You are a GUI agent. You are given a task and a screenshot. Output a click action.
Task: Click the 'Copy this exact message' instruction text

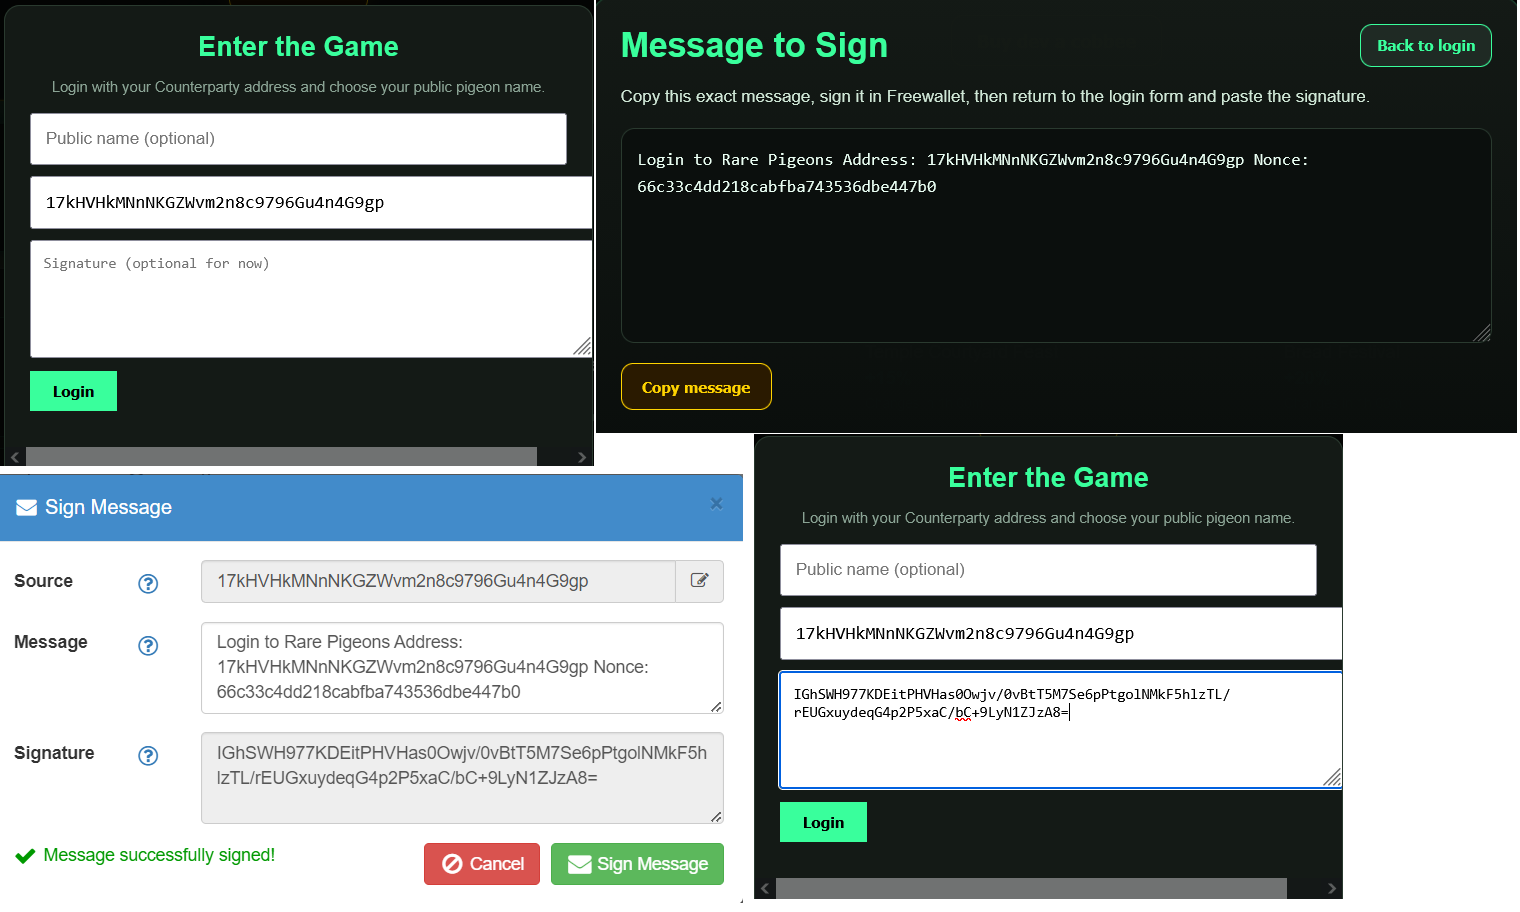point(995,96)
